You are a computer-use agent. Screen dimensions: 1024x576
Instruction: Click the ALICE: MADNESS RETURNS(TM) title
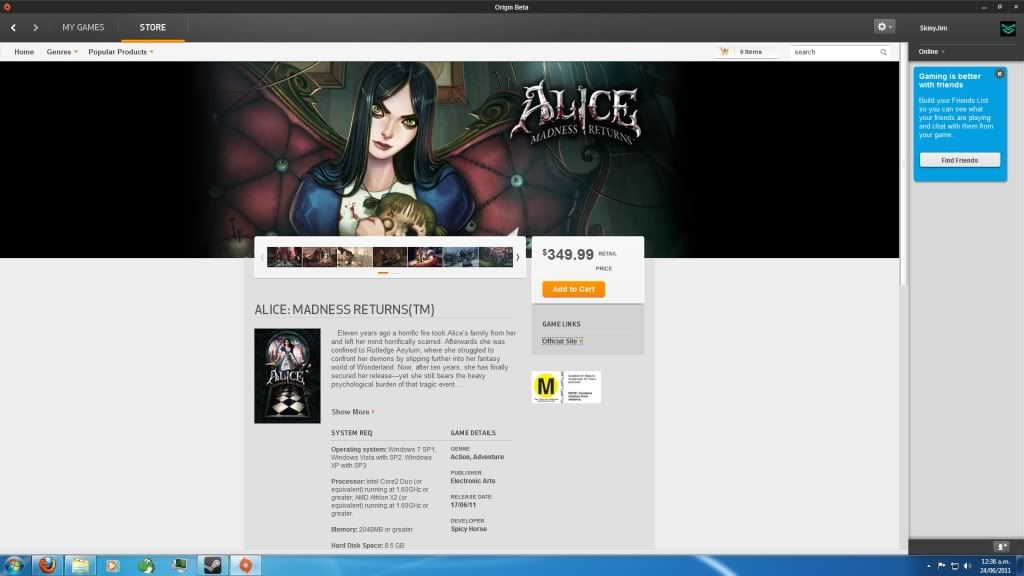tap(344, 310)
